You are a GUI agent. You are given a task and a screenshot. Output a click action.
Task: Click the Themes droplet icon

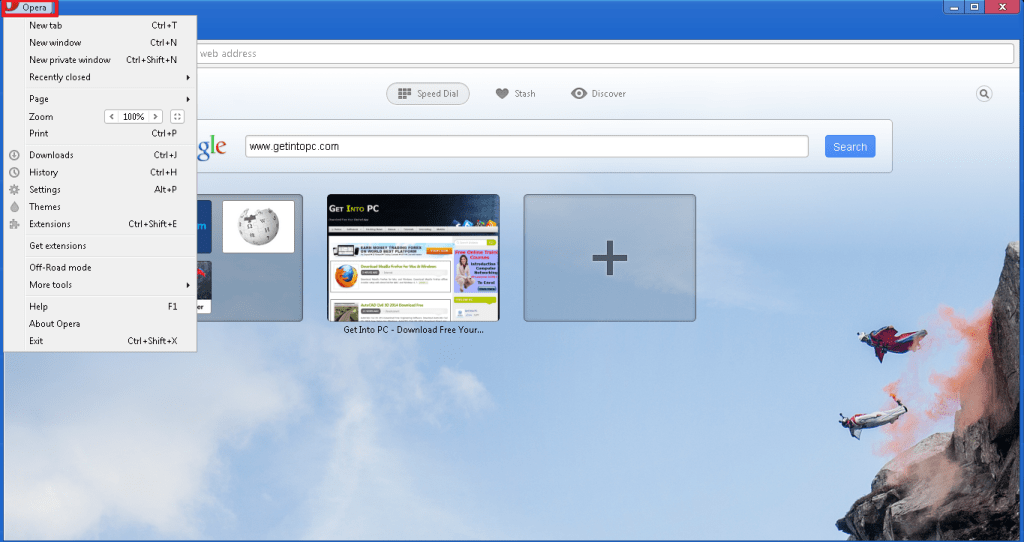14,207
